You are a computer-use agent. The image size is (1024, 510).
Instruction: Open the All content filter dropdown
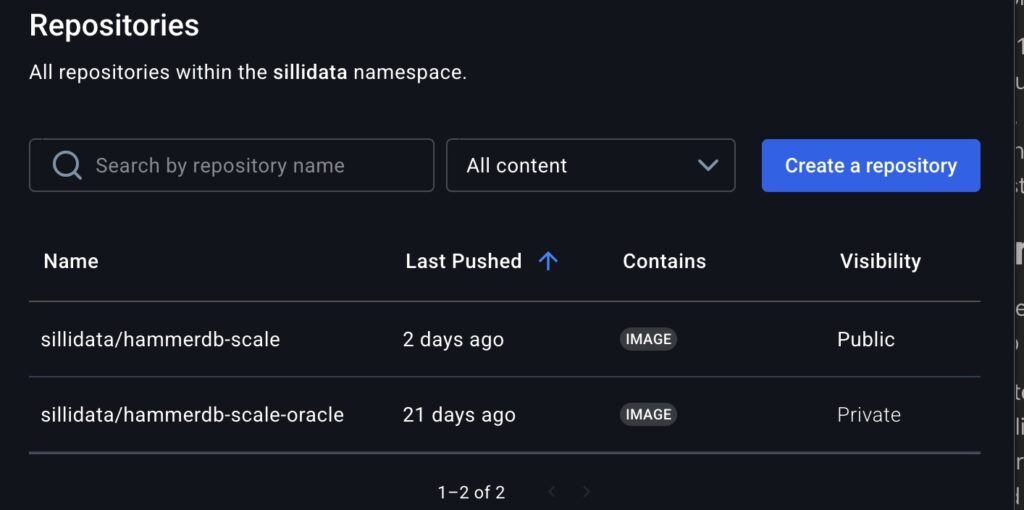(x=590, y=165)
